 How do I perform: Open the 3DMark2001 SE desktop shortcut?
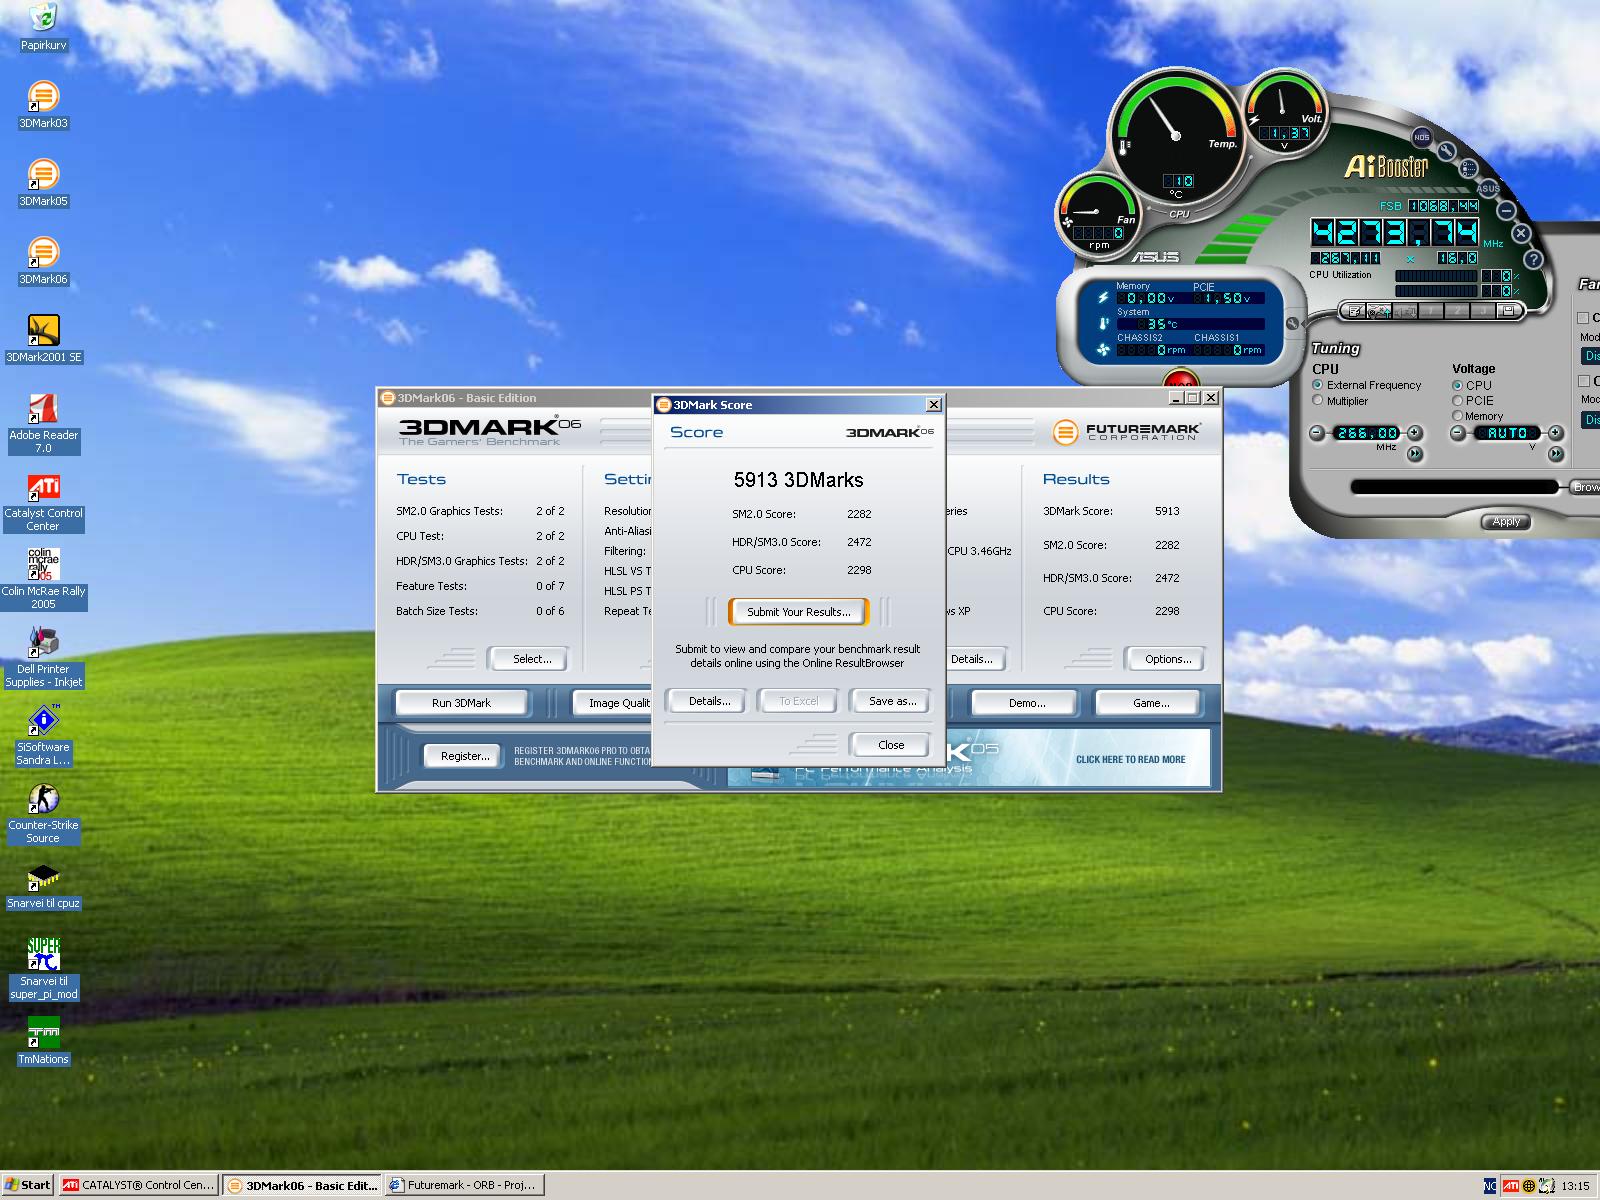click(43, 338)
